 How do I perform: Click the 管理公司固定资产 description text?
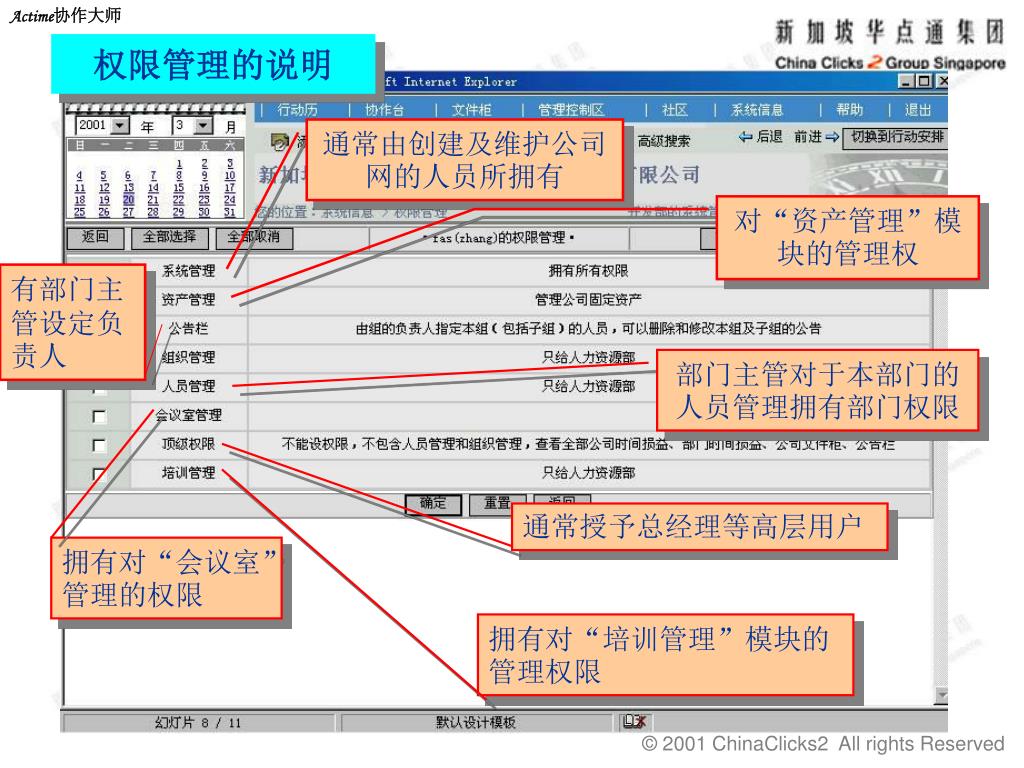588,300
